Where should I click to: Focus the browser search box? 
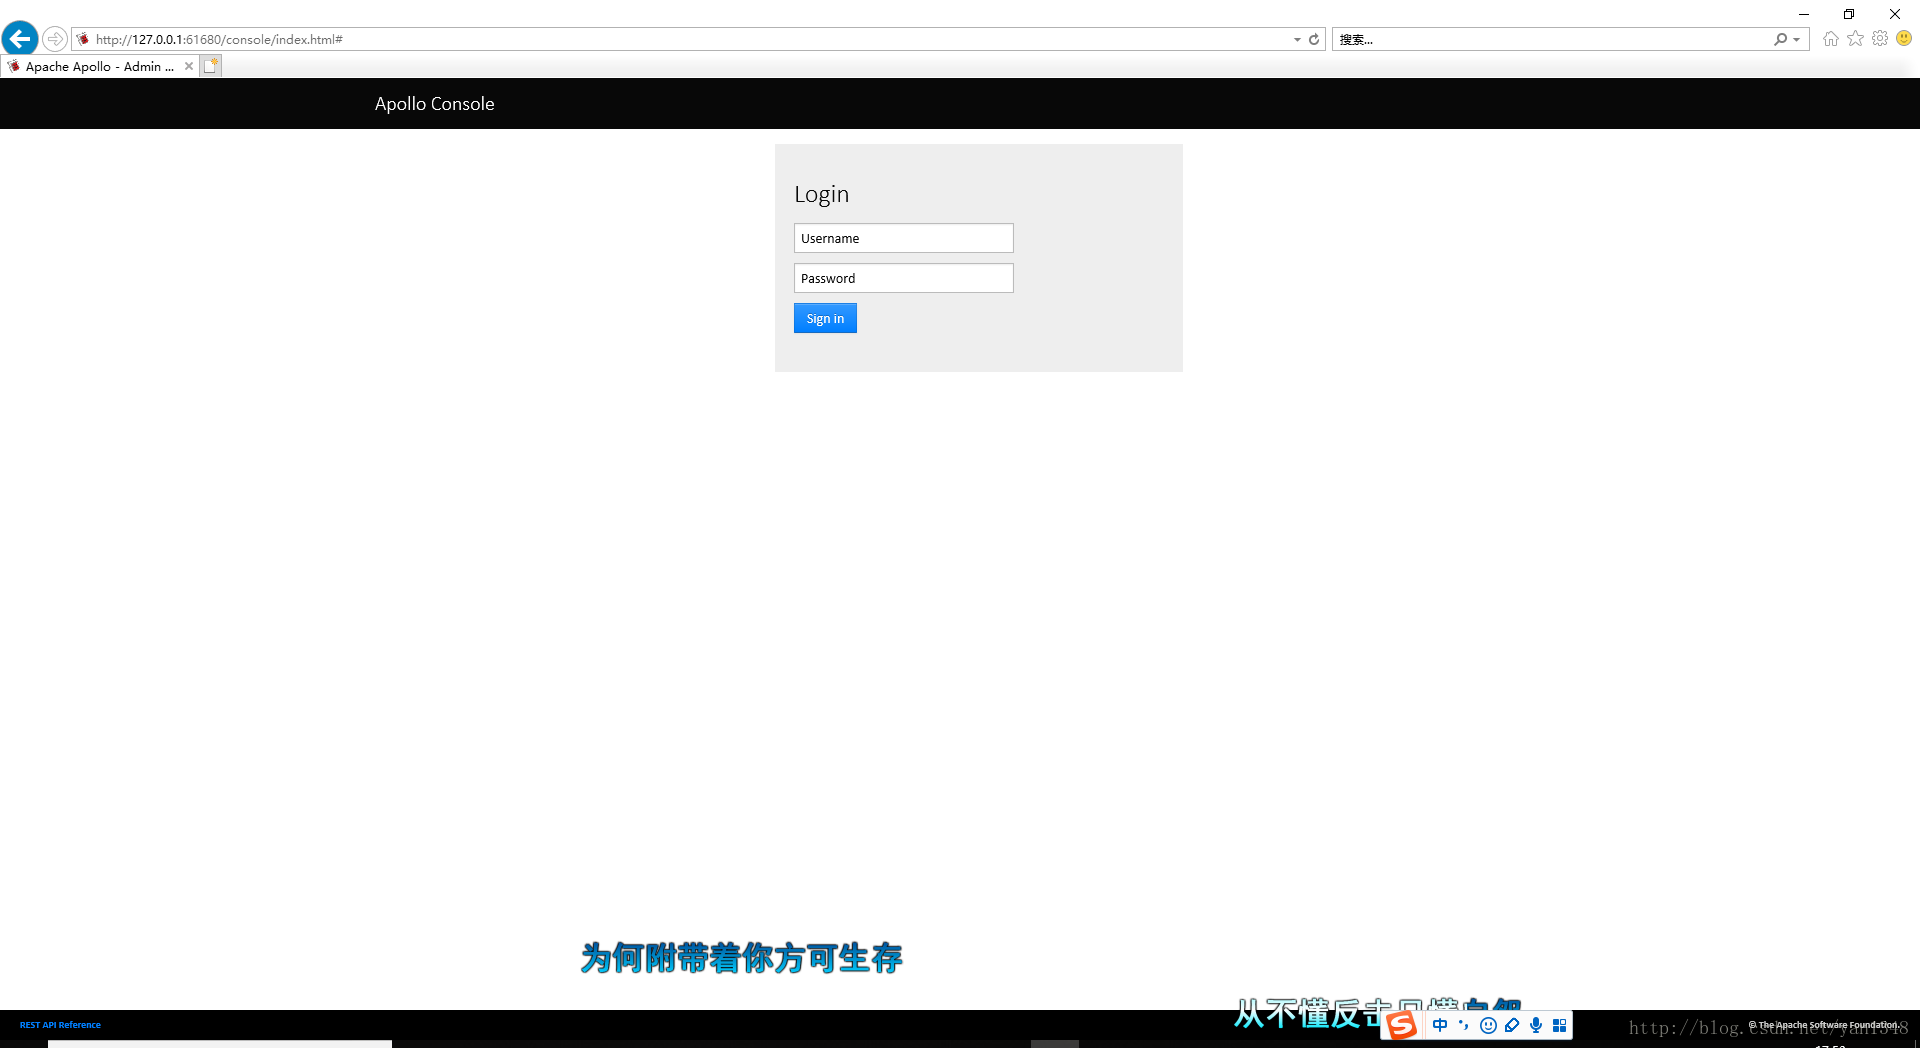(1552, 39)
